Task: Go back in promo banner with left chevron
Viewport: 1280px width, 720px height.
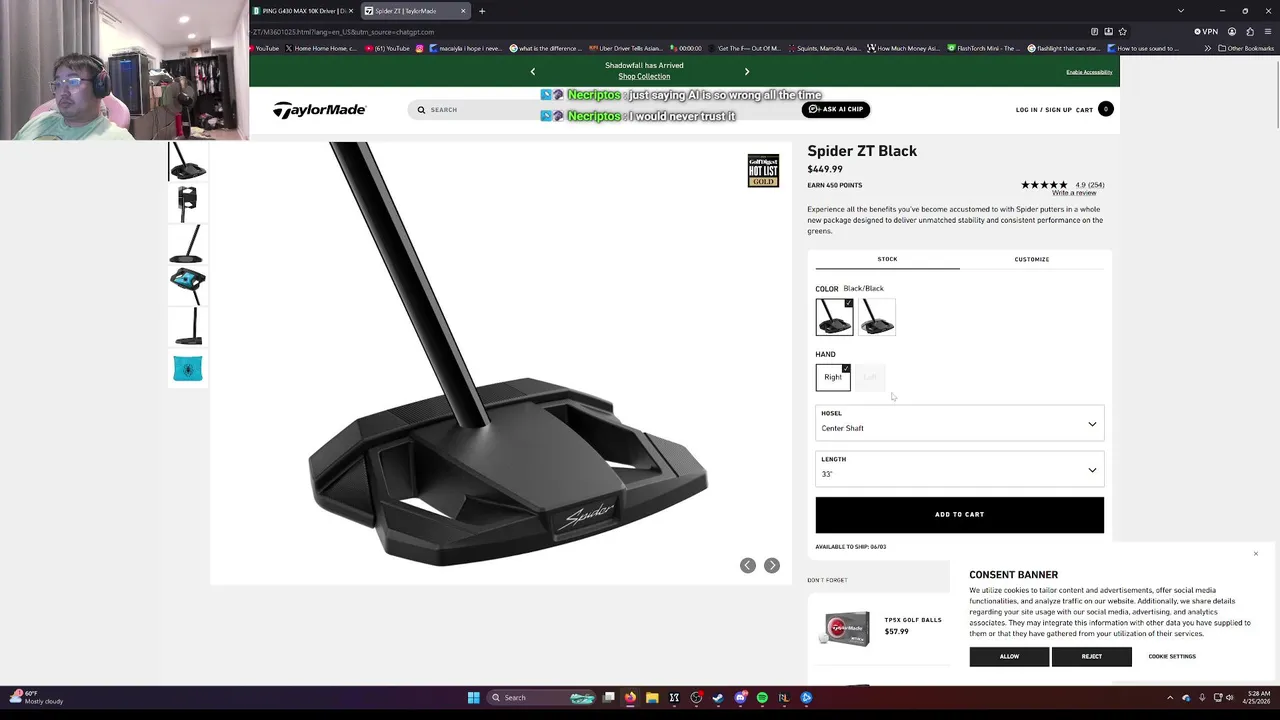Action: 533,71
